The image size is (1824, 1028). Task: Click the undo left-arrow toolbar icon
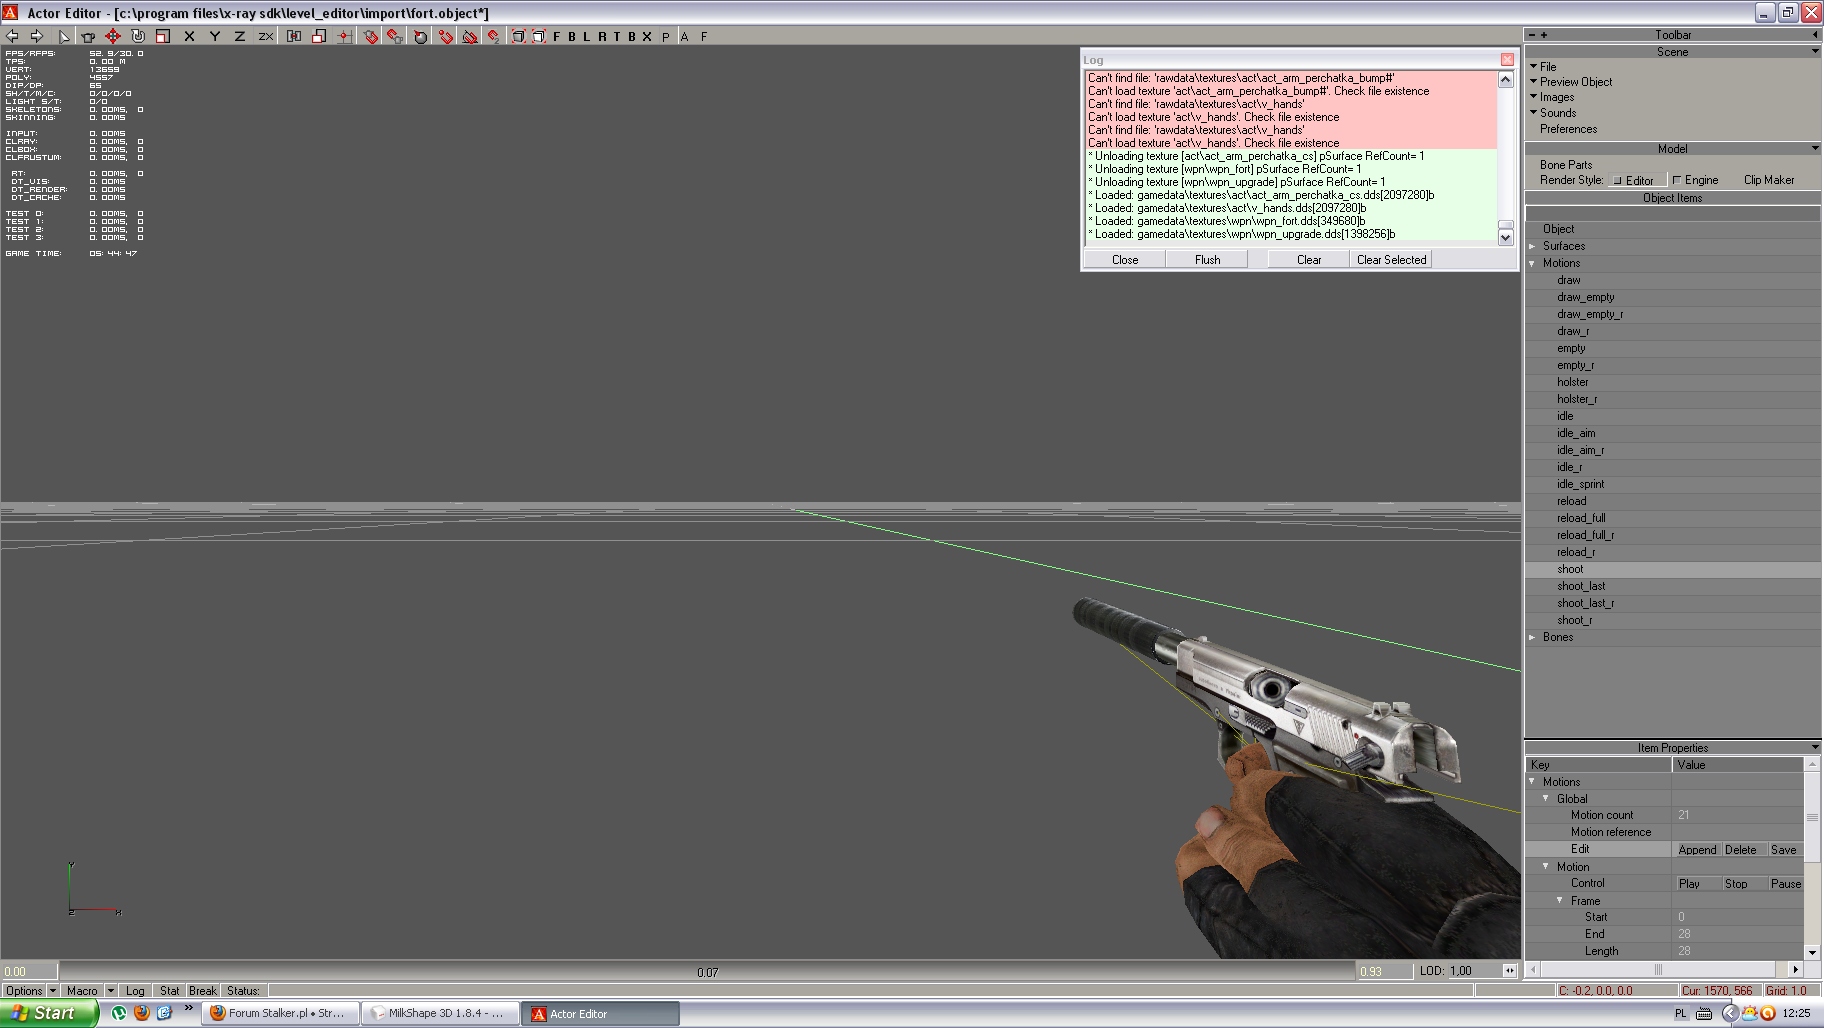coord(13,36)
